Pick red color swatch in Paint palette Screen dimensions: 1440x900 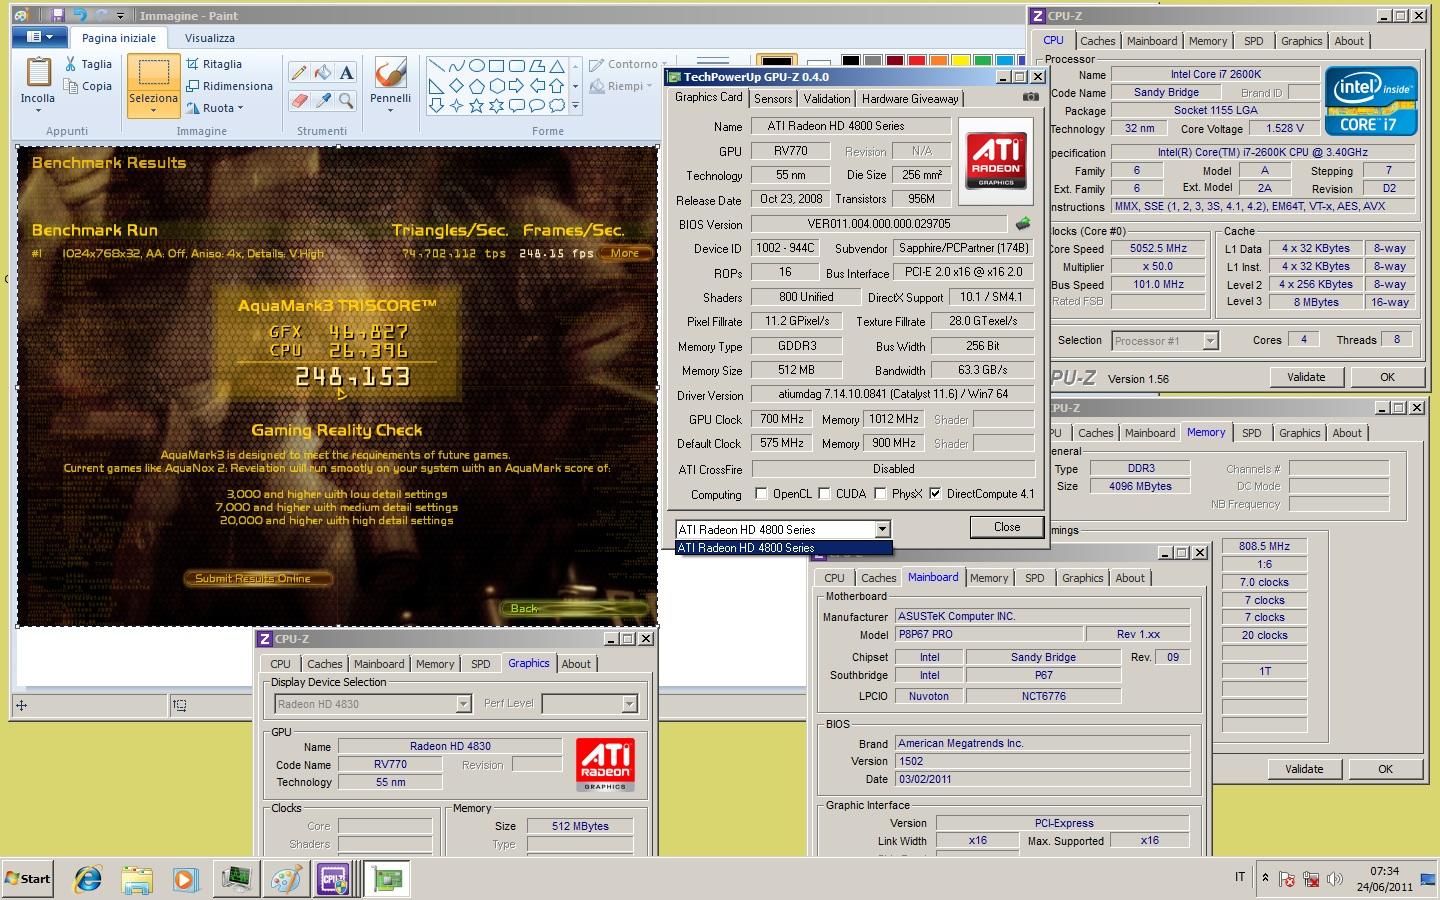[917, 60]
